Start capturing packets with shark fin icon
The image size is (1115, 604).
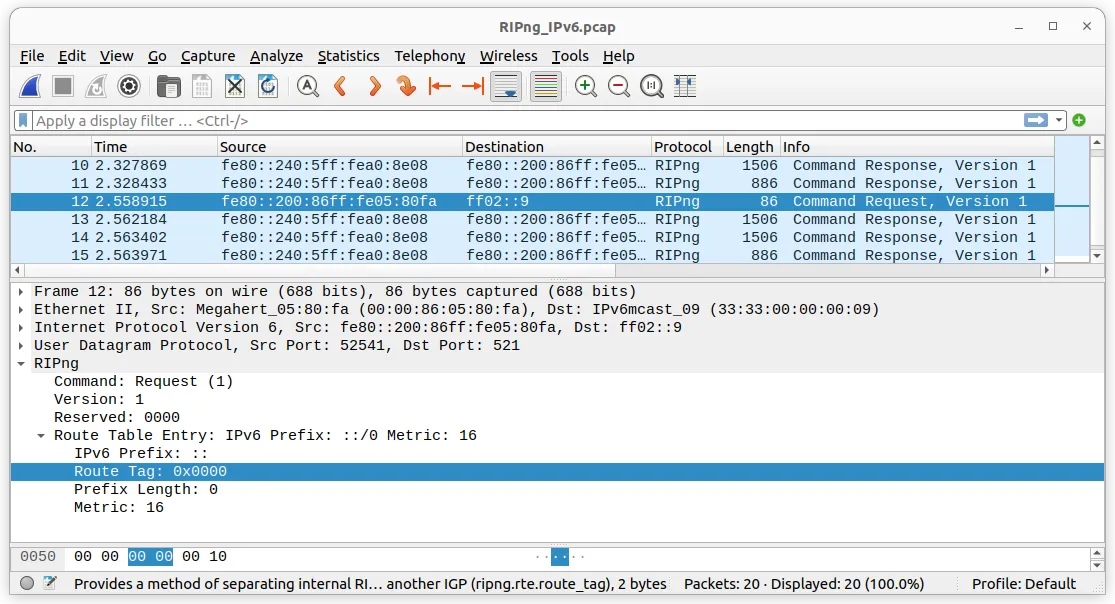pyautogui.click(x=31, y=86)
